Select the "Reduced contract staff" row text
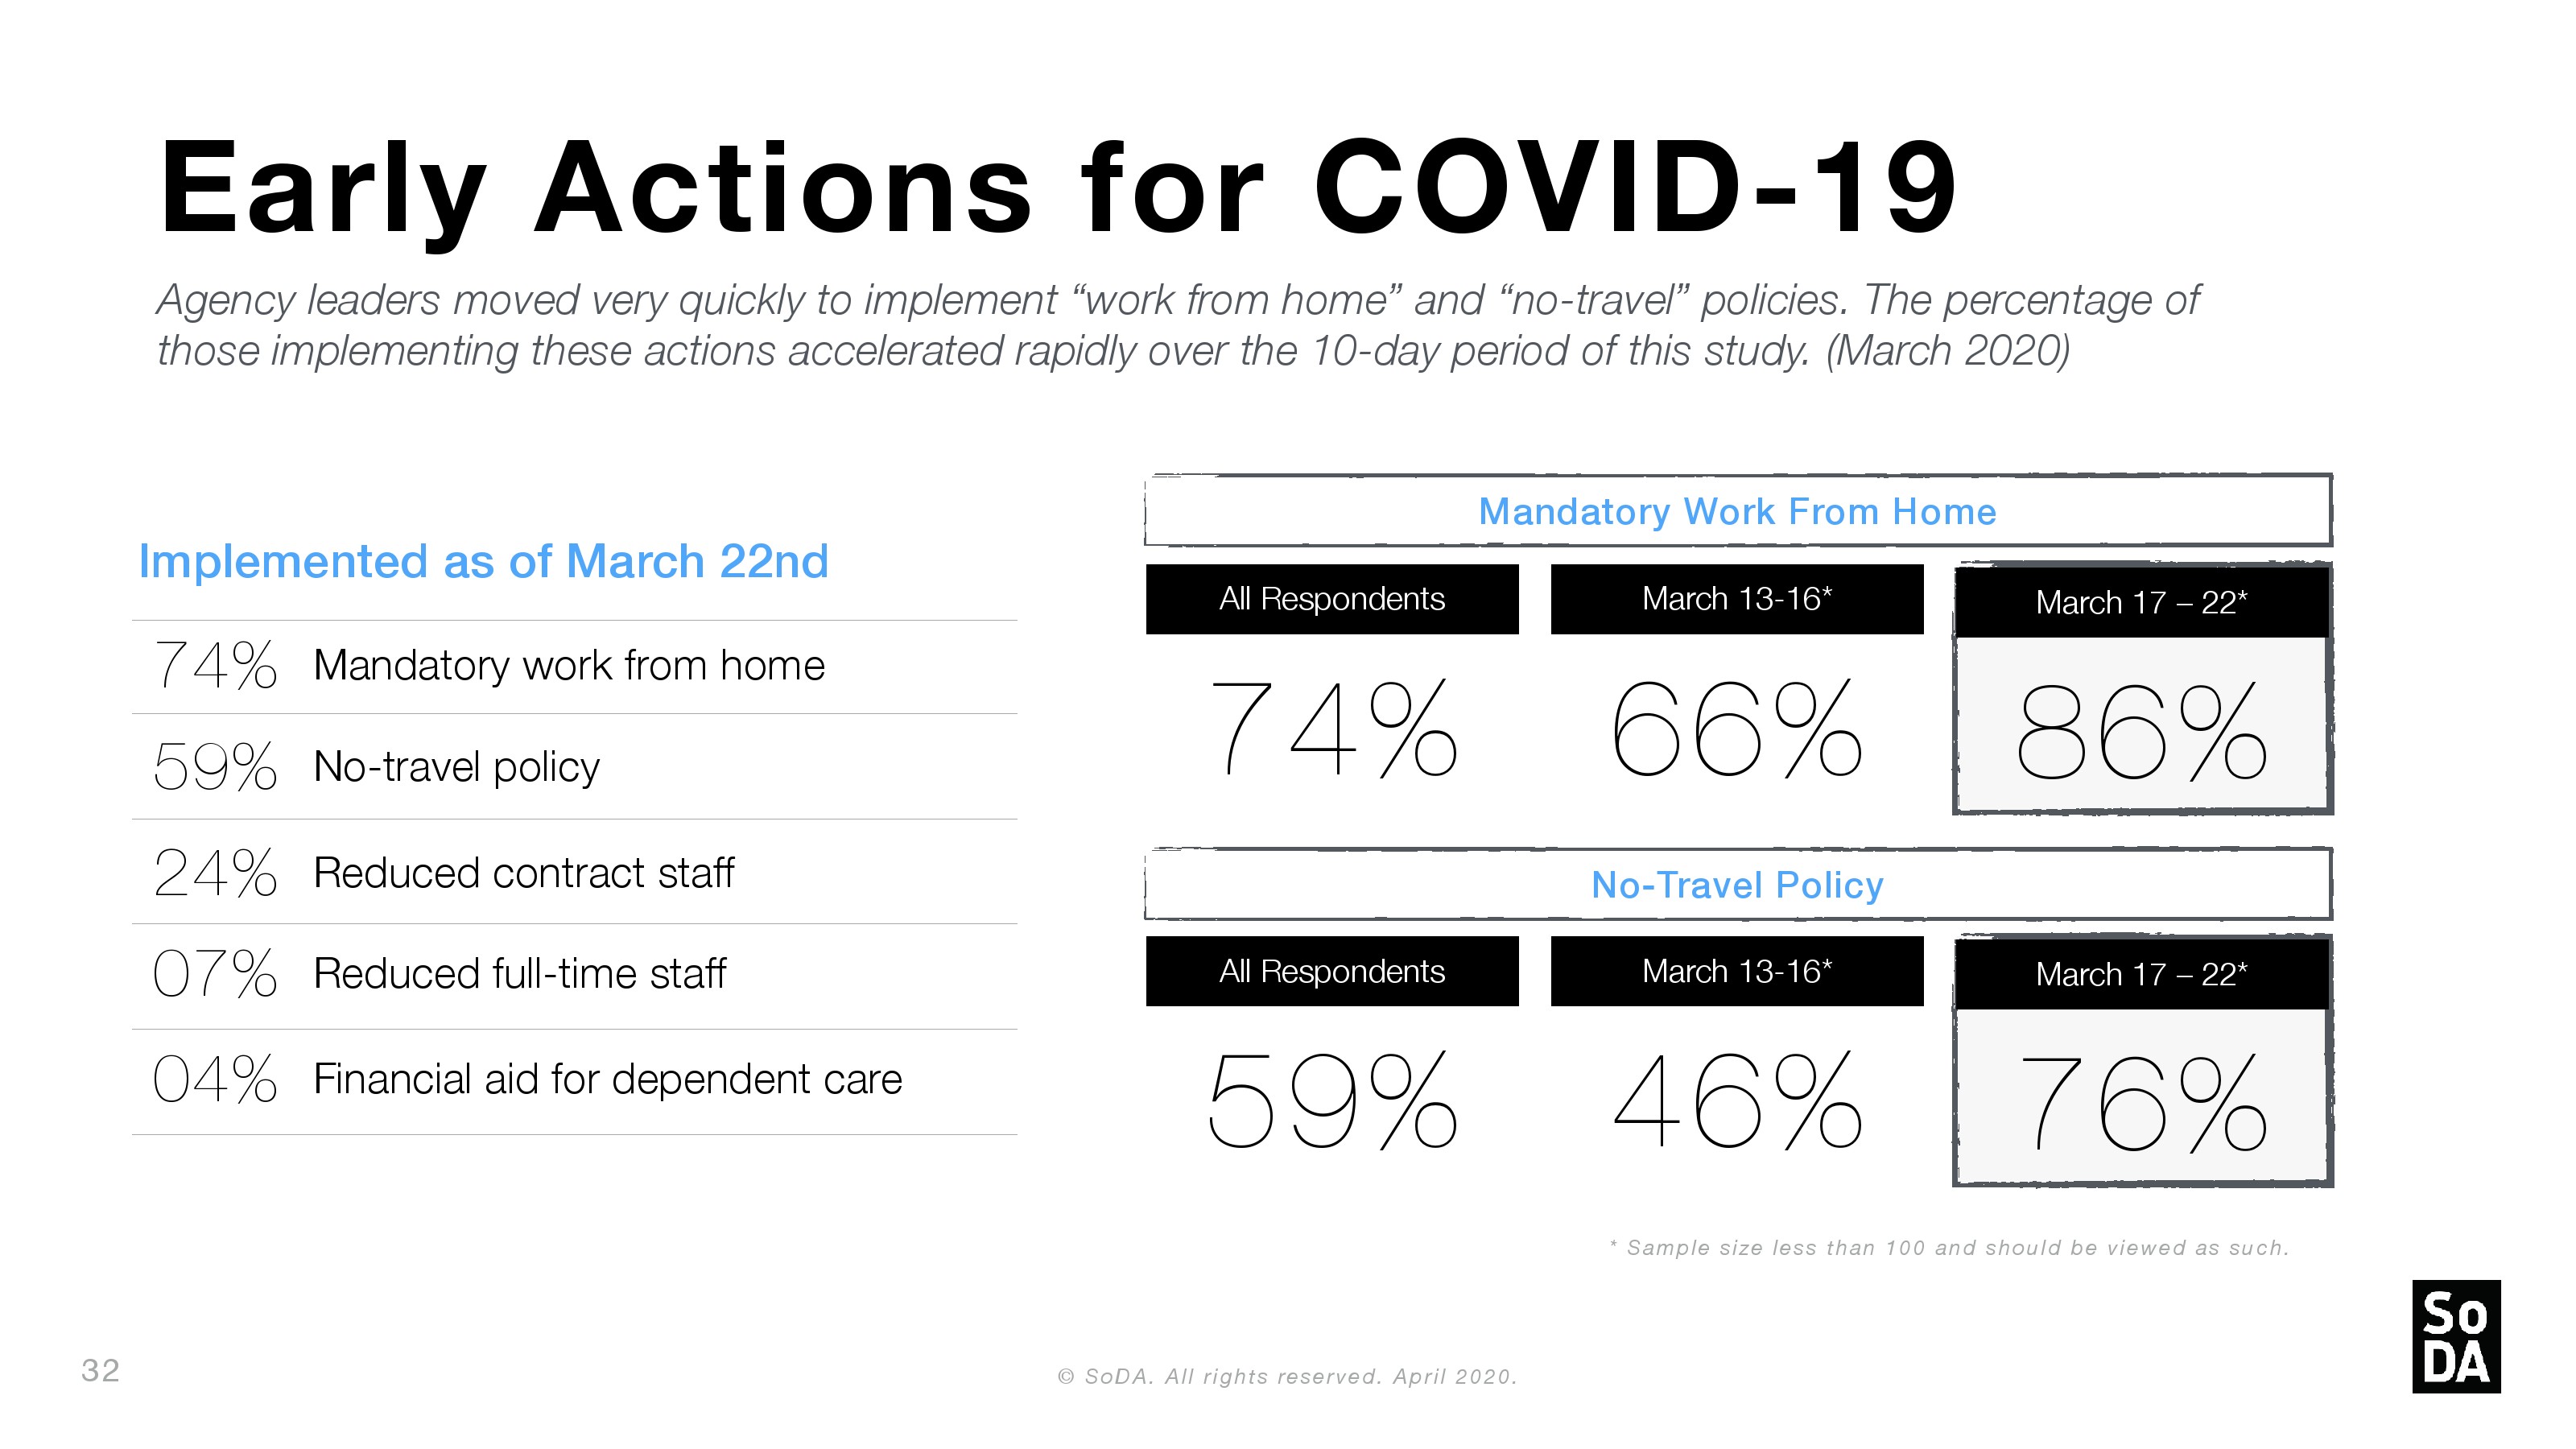Image resolution: width=2576 pixels, height=1449 pixels. click(523, 873)
